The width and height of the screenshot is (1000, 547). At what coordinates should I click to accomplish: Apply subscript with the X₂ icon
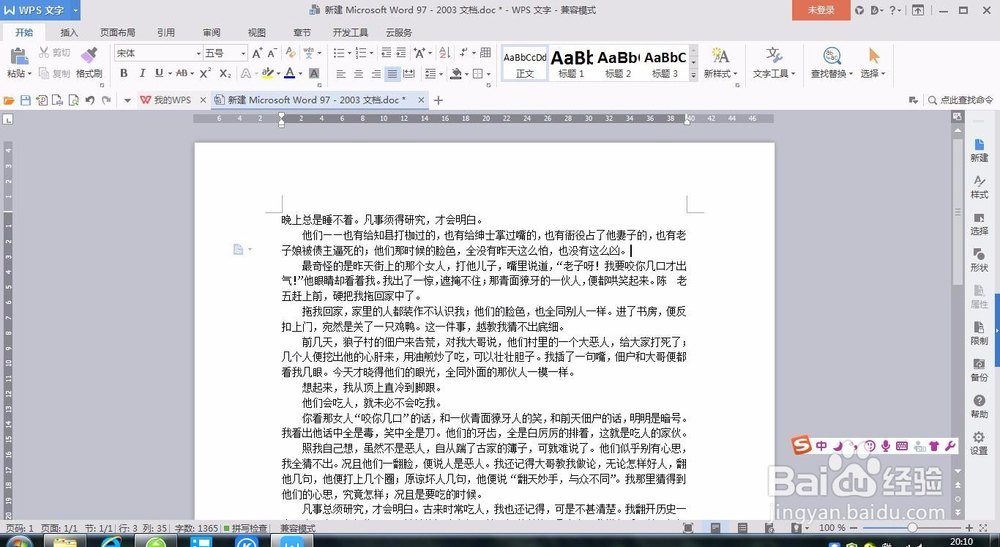point(224,73)
